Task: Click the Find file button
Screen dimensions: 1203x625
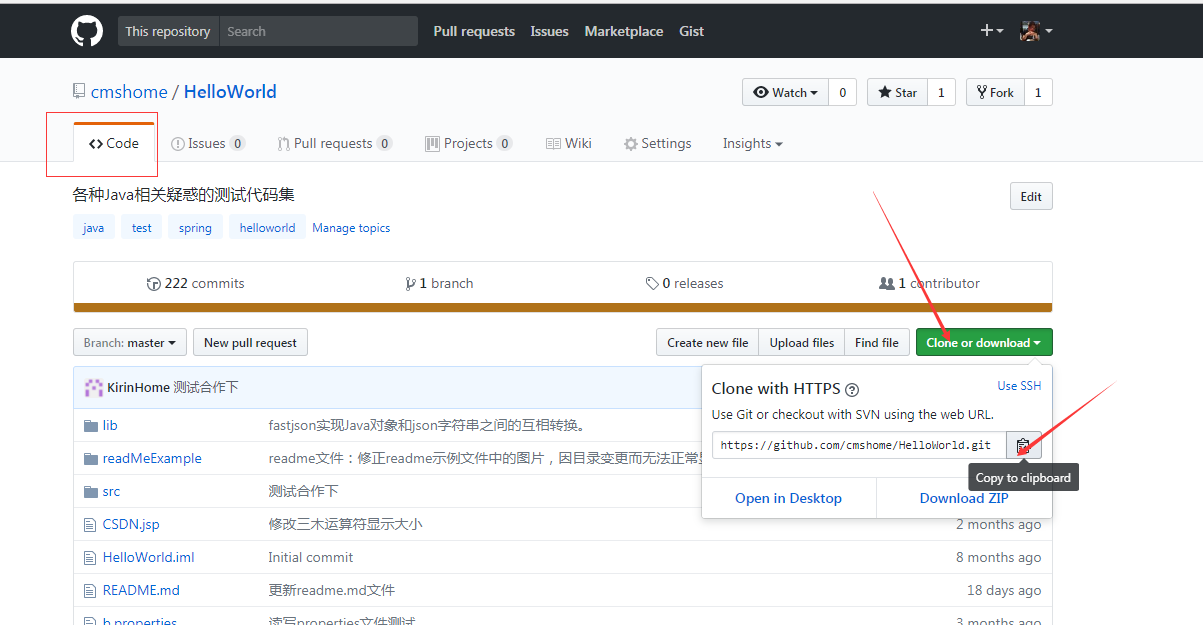Action: (877, 343)
